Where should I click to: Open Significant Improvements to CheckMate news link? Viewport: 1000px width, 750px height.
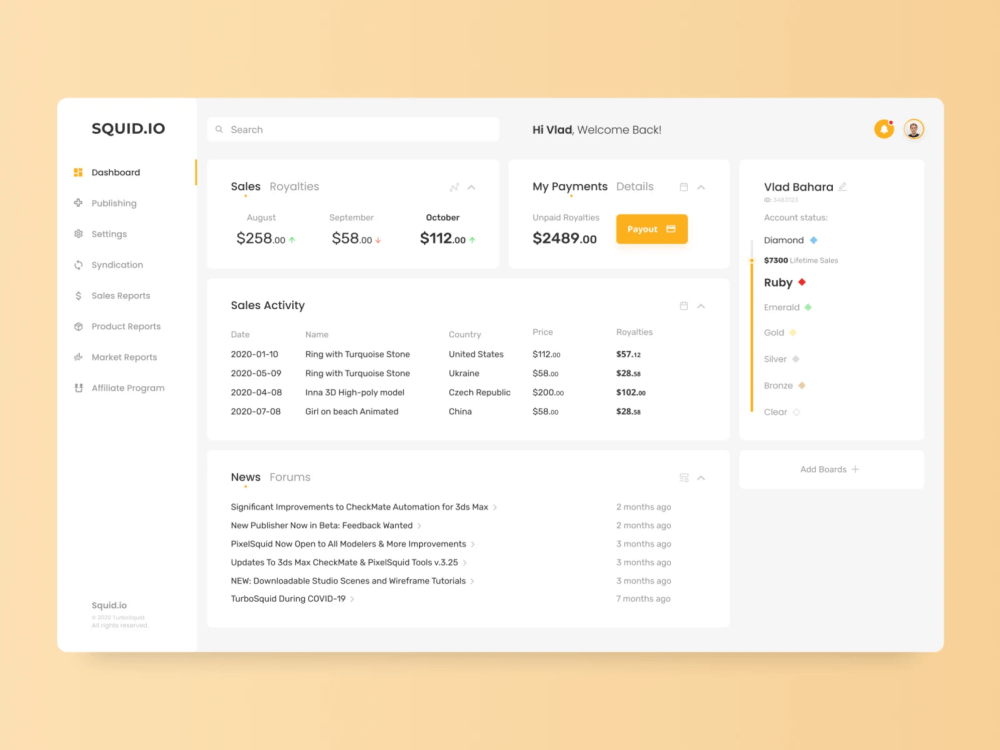pyautogui.click(x=359, y=507)
